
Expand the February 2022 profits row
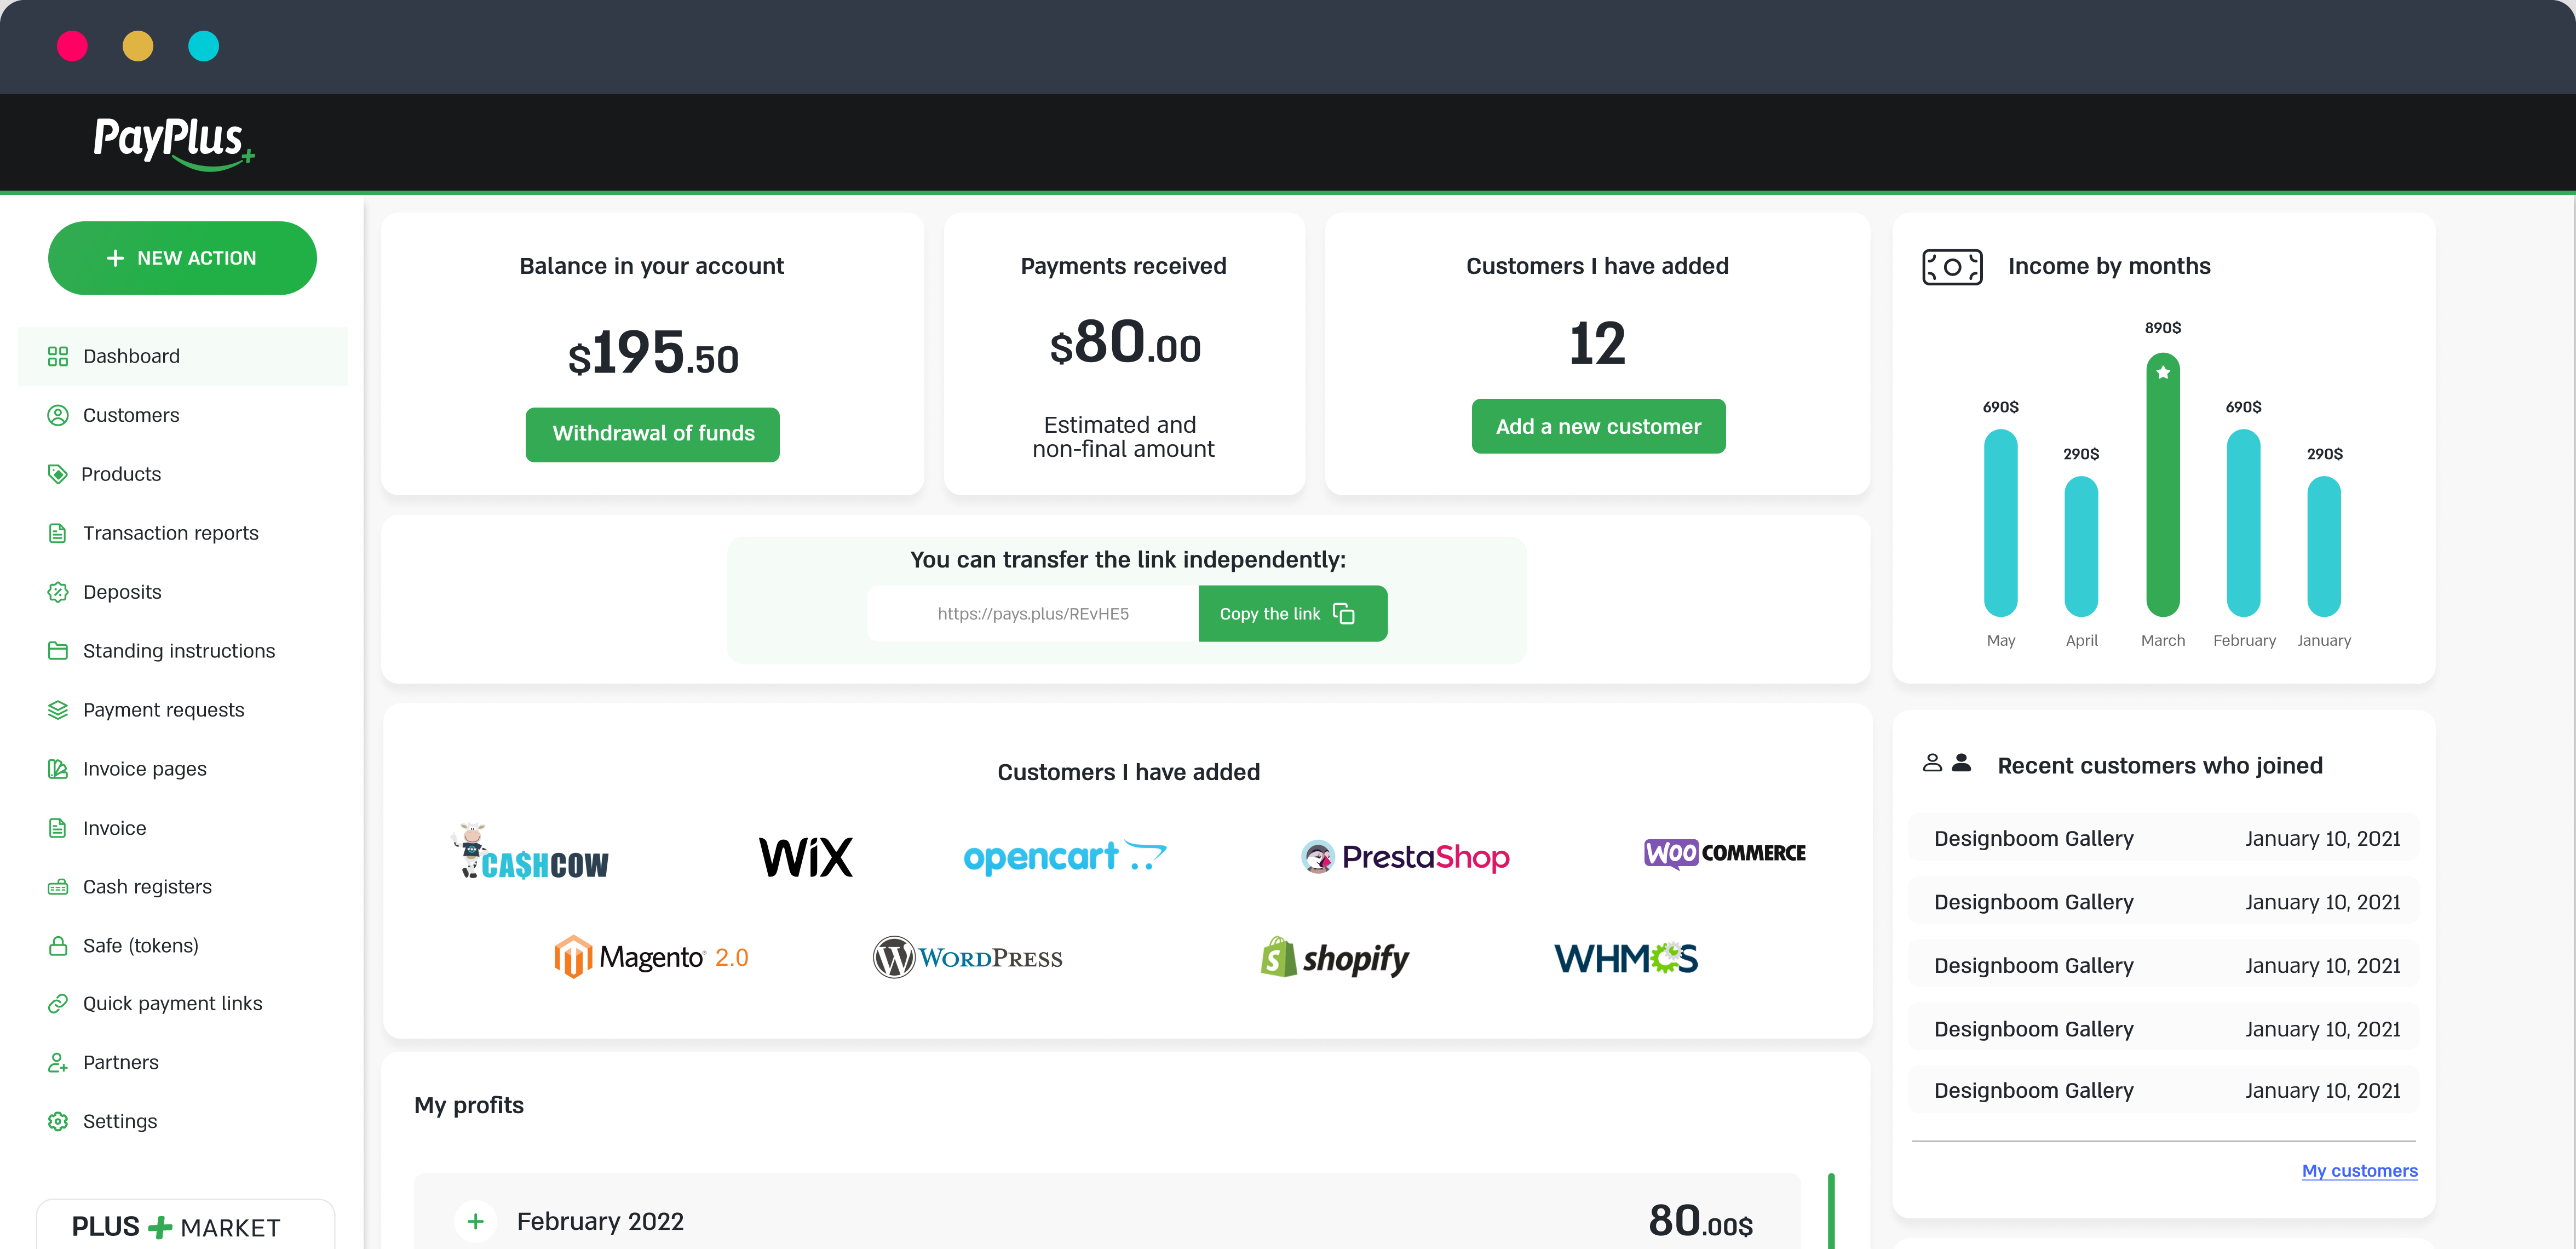pyautogui.click(x=476, y=1221)
